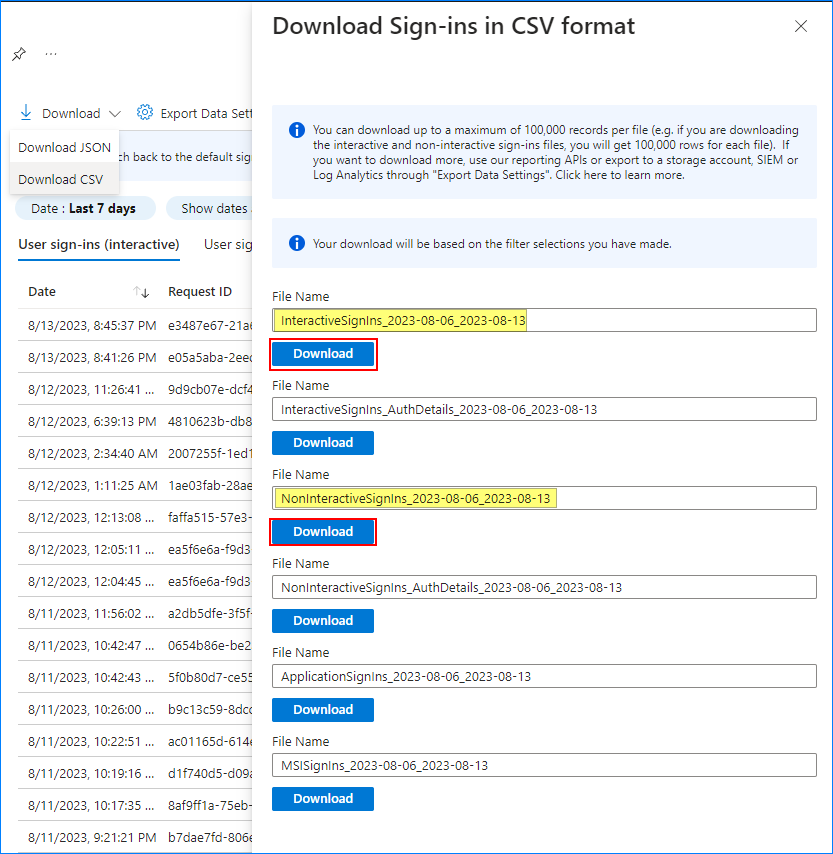Click the info icon beside the 100,000 records note

pyautogui.click(x=296, y=130)
